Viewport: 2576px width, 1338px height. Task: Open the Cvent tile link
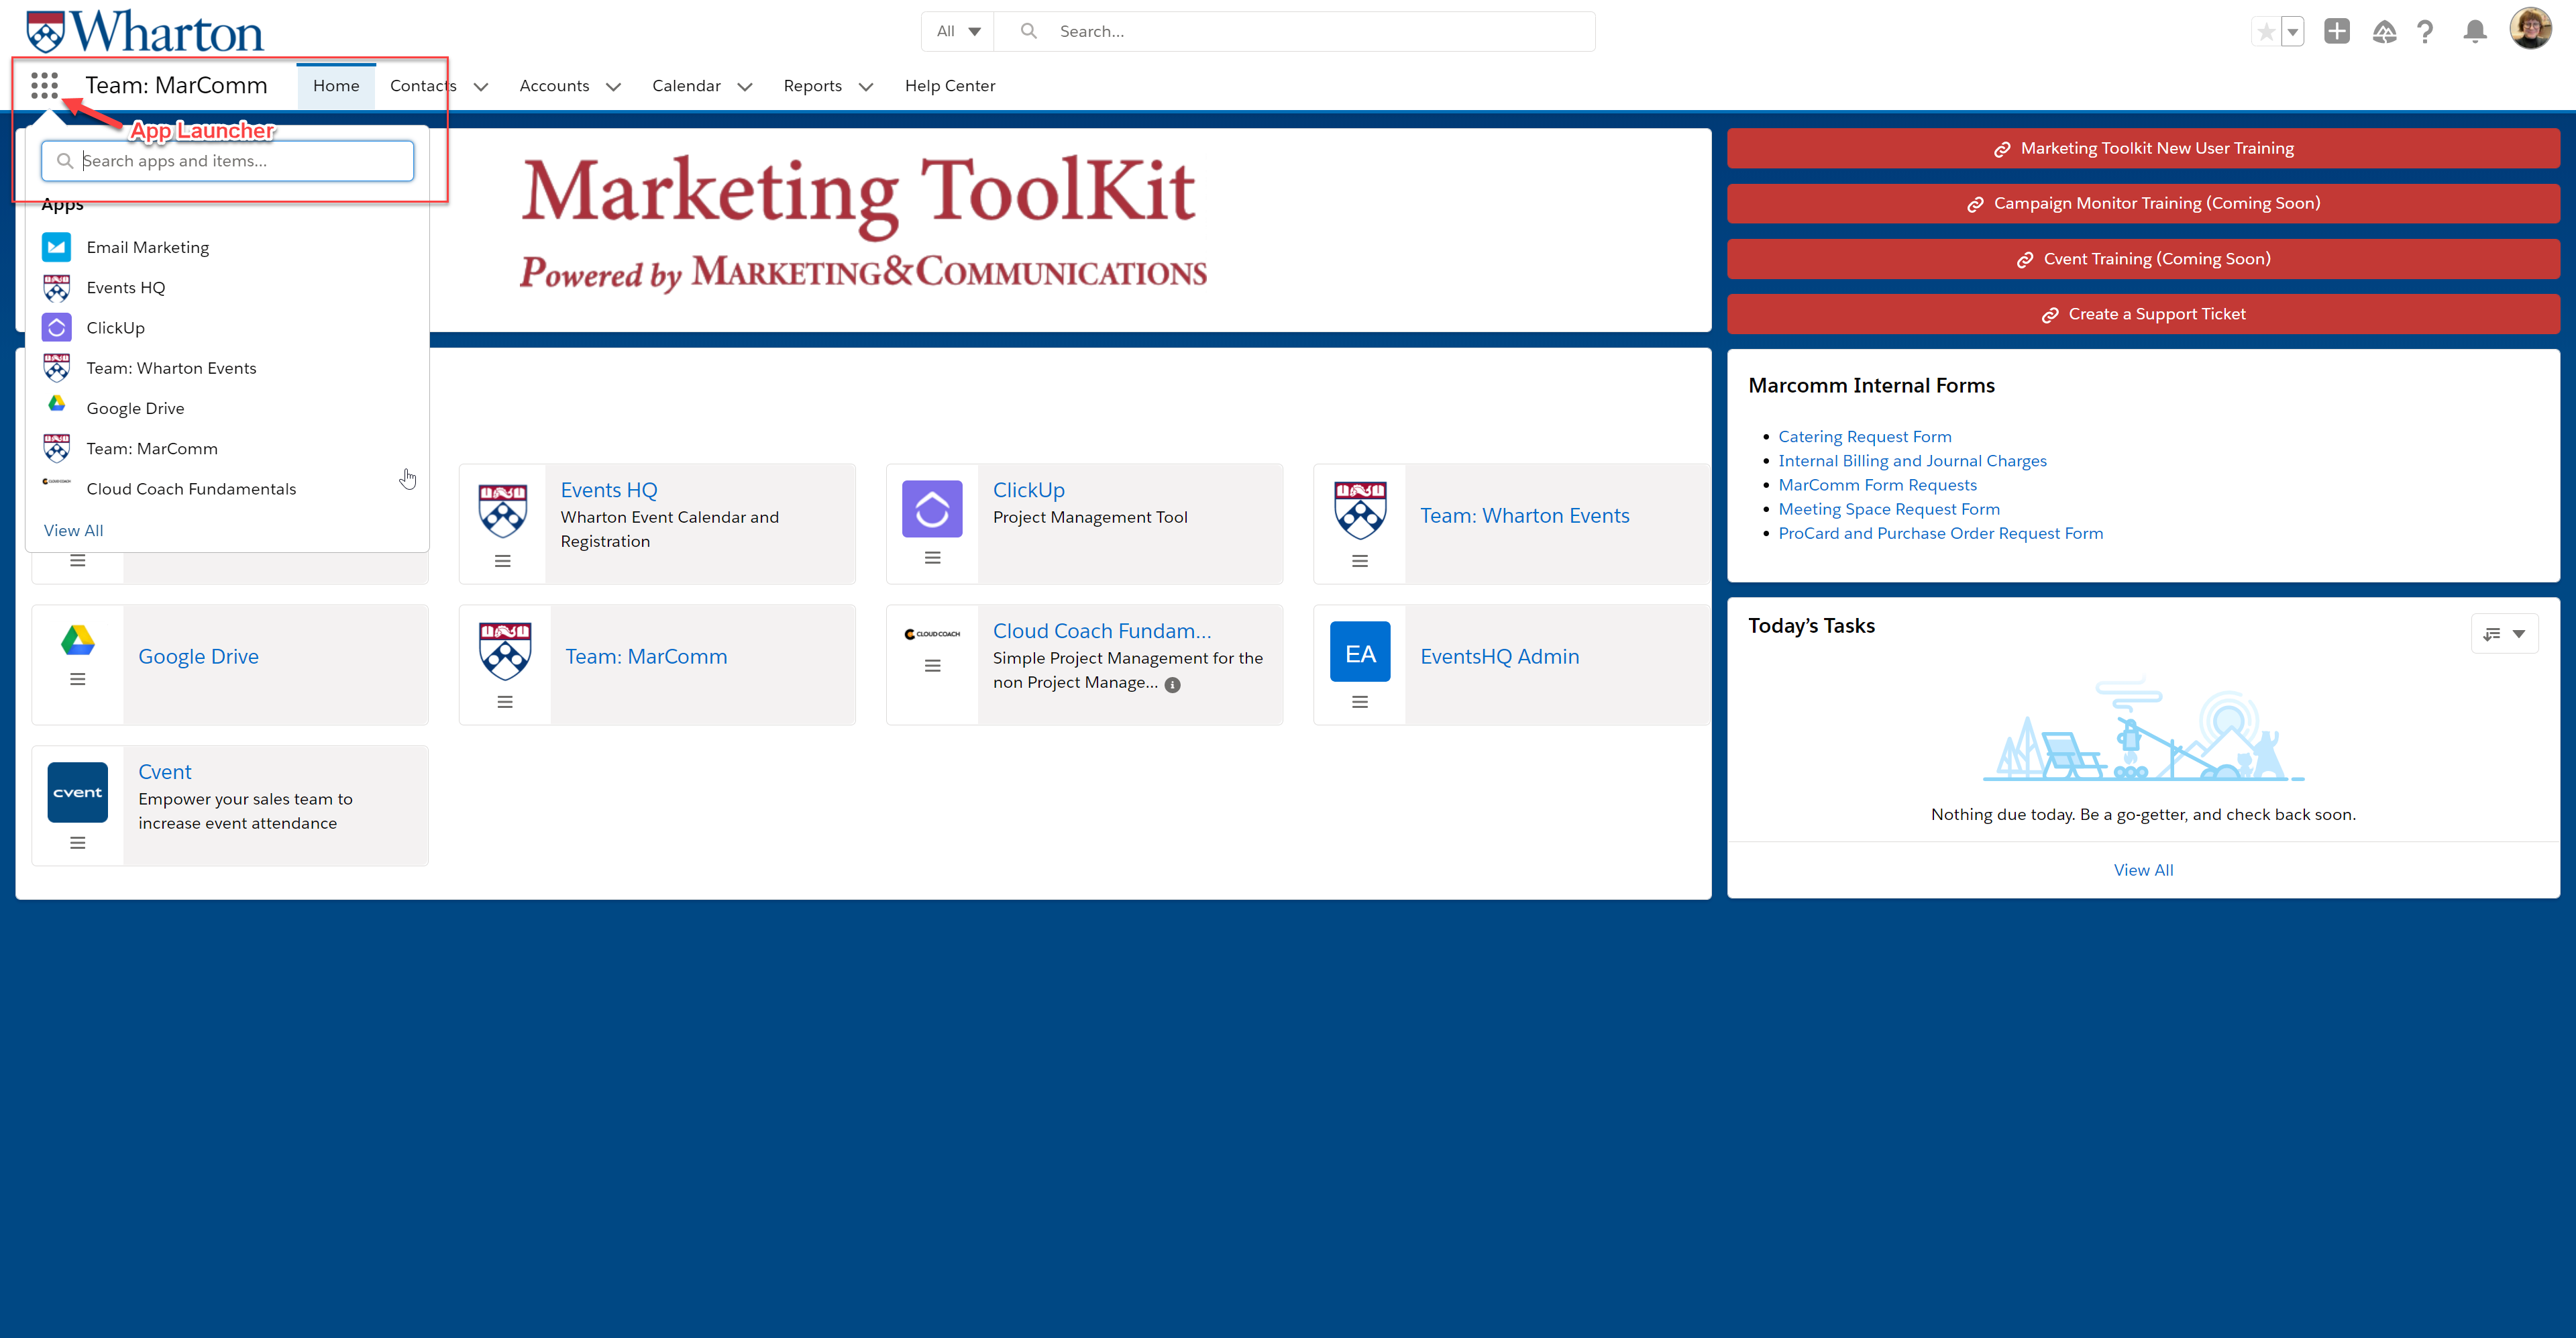(x=165, y=772)
